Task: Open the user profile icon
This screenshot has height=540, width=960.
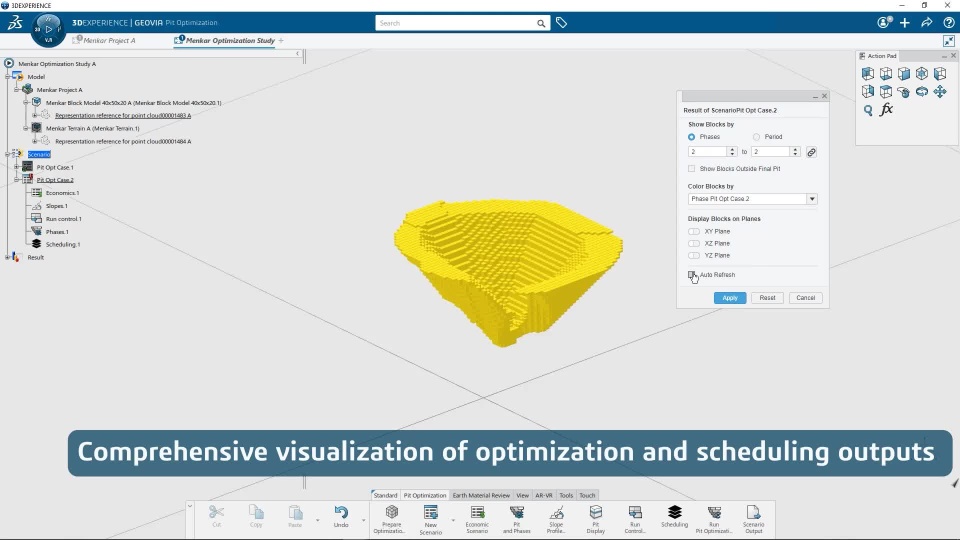Action: [883, 23]
